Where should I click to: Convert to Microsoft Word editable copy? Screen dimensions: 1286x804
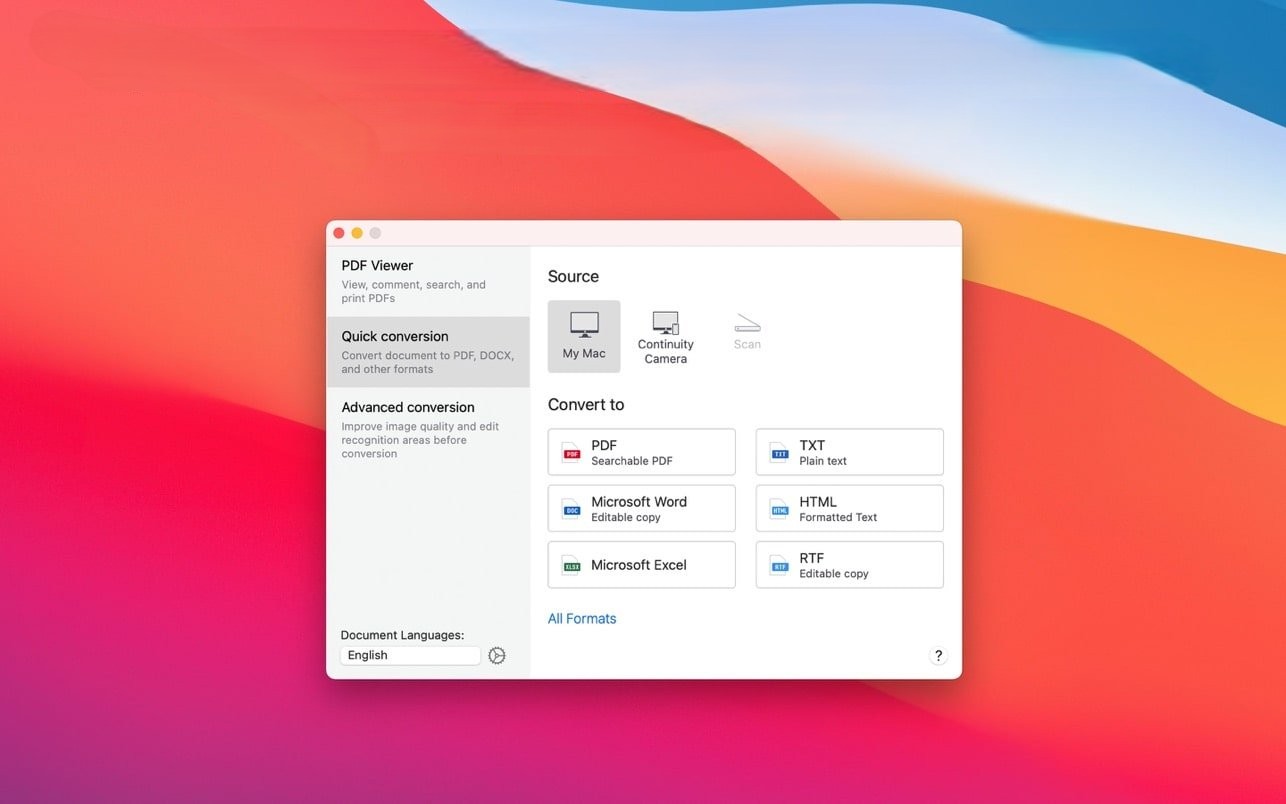pos(642,508)
